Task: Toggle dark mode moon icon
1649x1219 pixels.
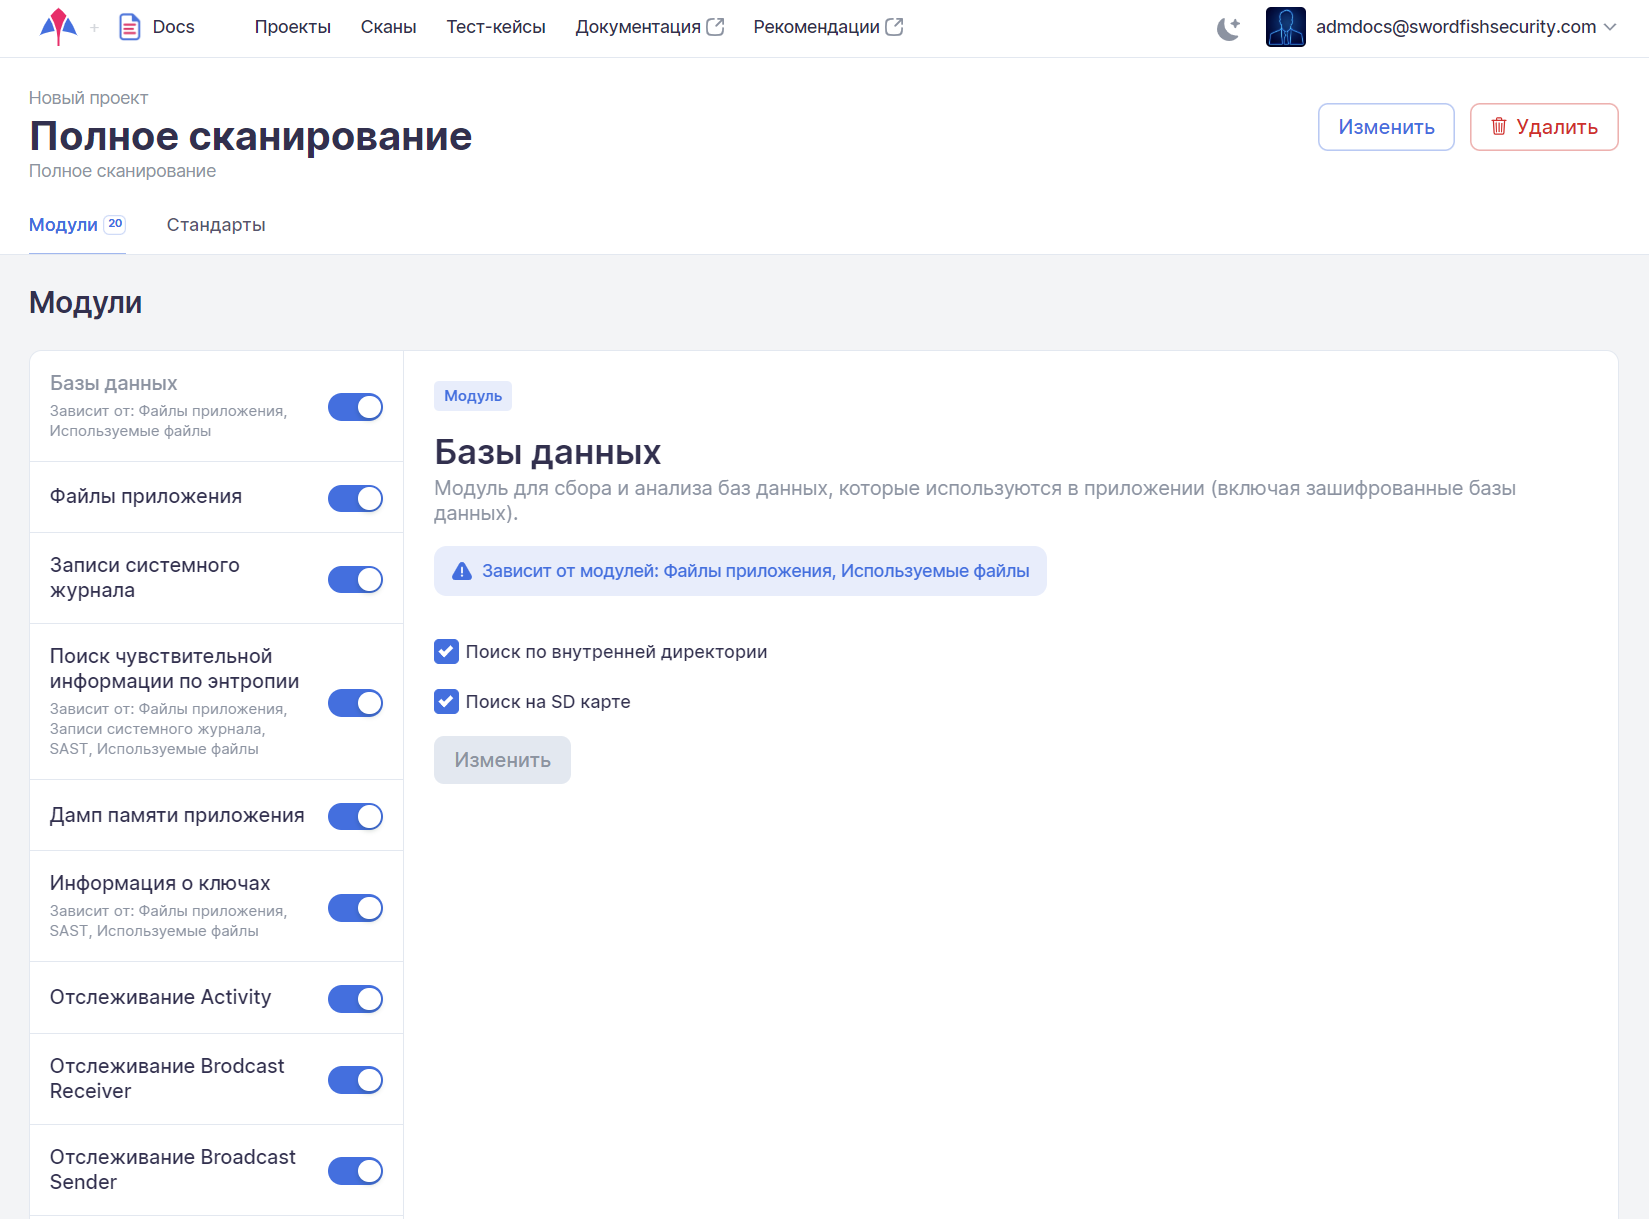Action: click(1228, 28)
